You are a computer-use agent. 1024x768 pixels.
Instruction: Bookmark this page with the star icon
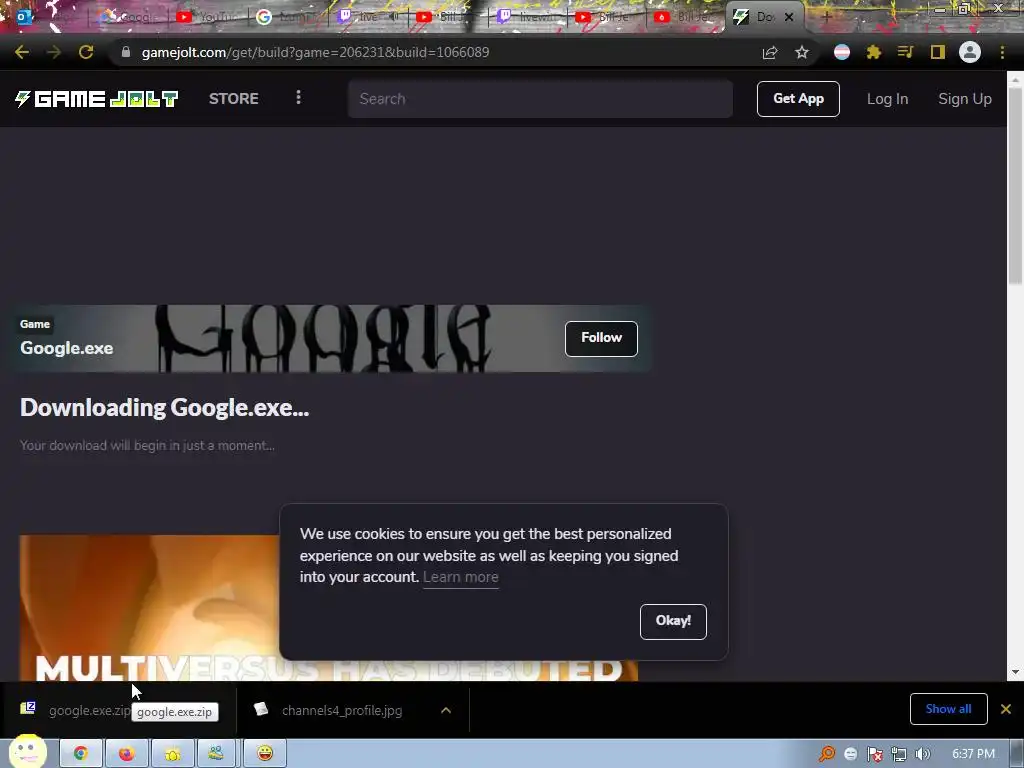point(802,52)
